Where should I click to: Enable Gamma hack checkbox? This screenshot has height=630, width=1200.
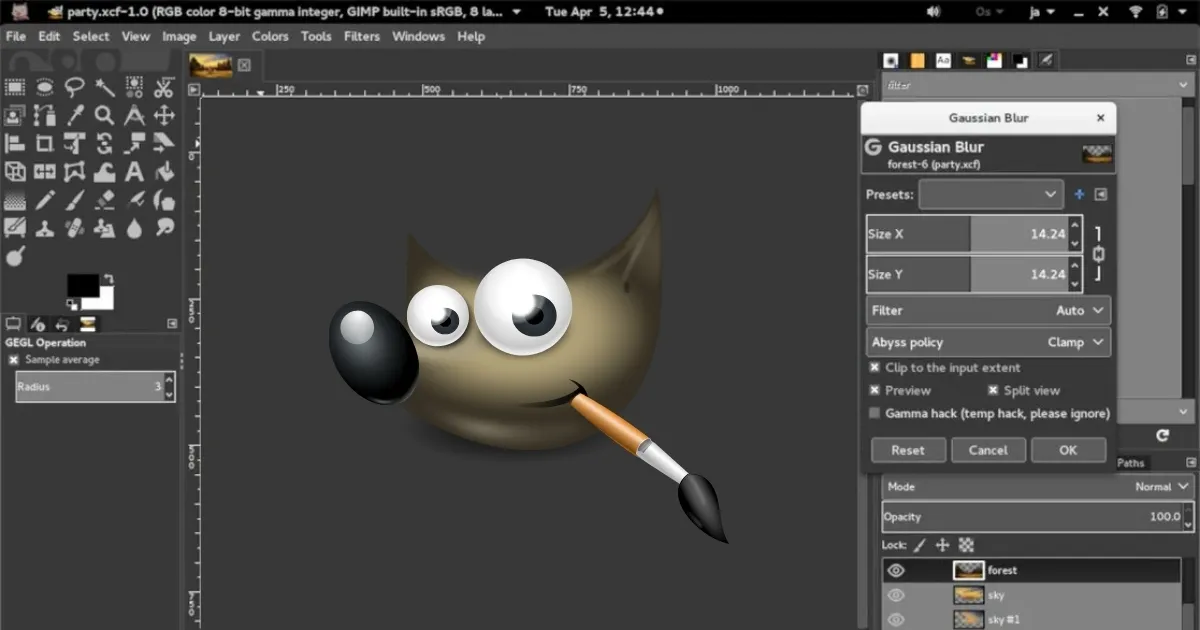(x=875, y=413)
